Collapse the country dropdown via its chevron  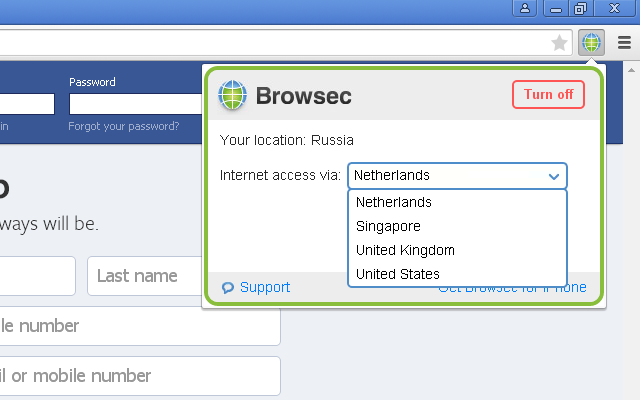pyautogui.click(x=554, y=176)
